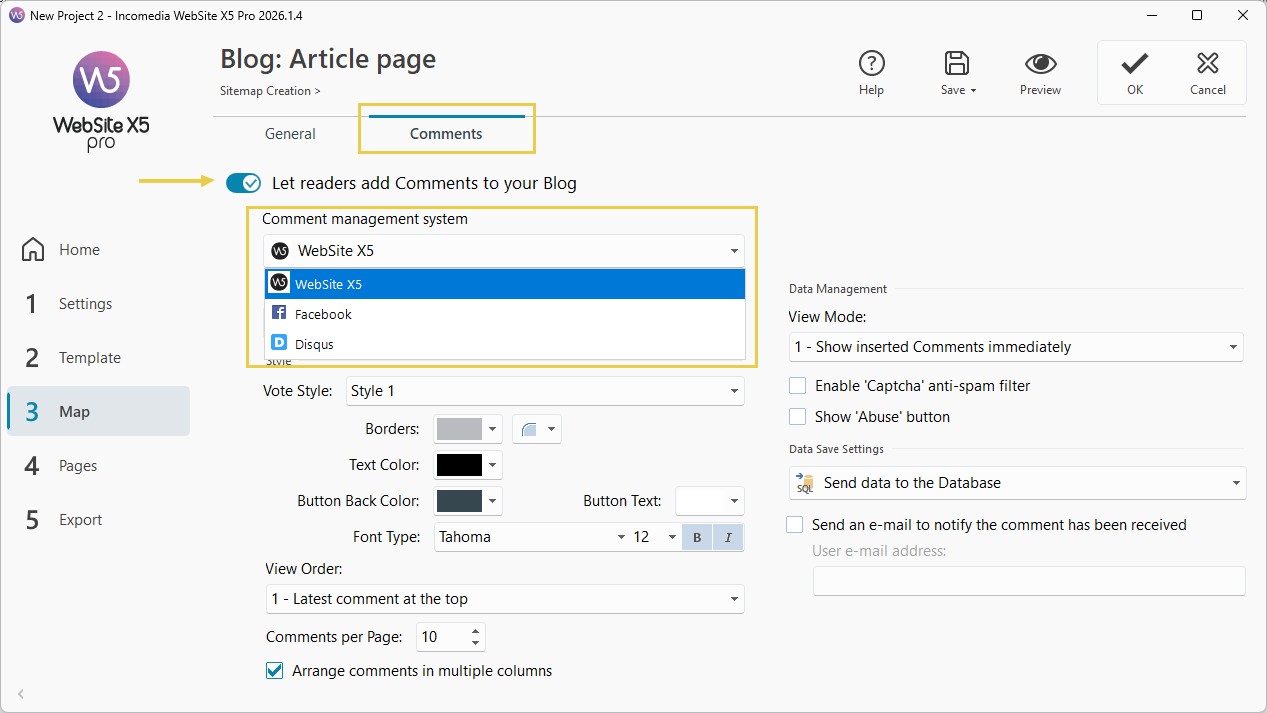Click the Save floppy disk icon
Screen dimensions: 1267x713
click(x=957, y=64)
